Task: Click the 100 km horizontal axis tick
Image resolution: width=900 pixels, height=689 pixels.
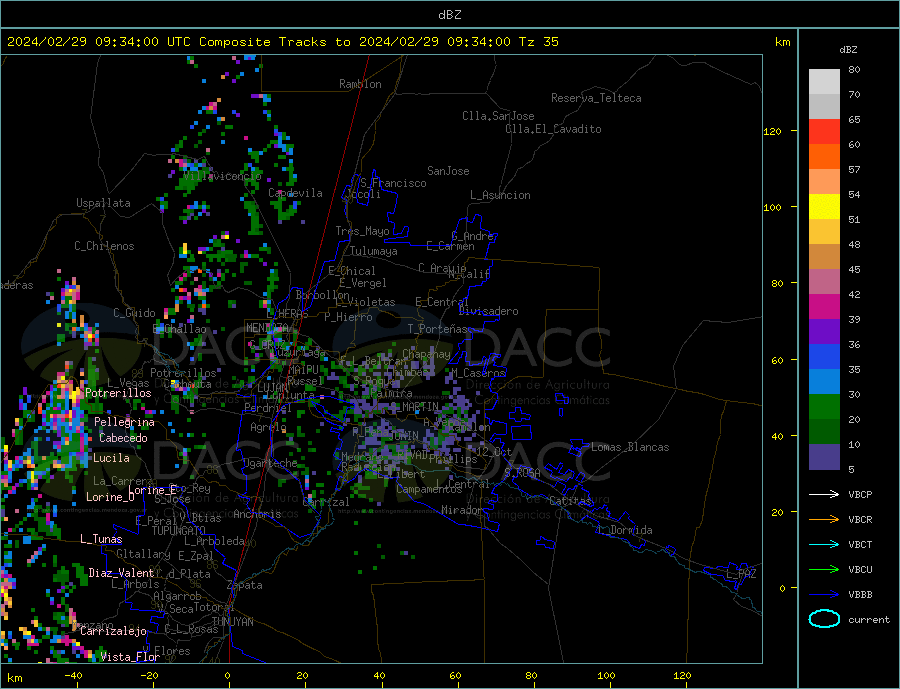Action: point(606,676)
